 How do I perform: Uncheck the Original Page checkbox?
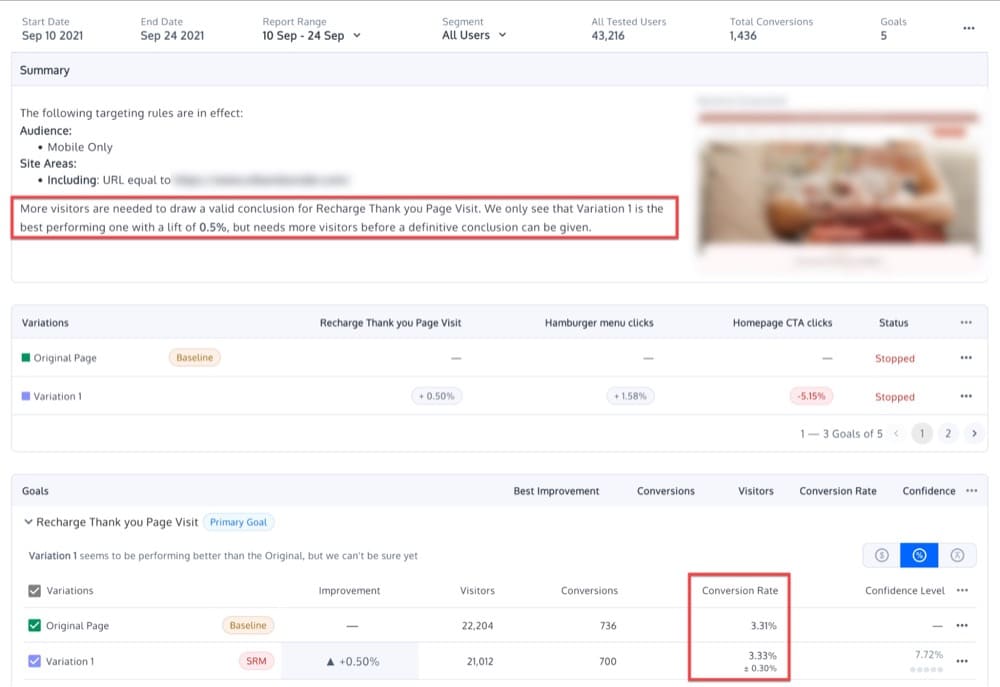34,625
